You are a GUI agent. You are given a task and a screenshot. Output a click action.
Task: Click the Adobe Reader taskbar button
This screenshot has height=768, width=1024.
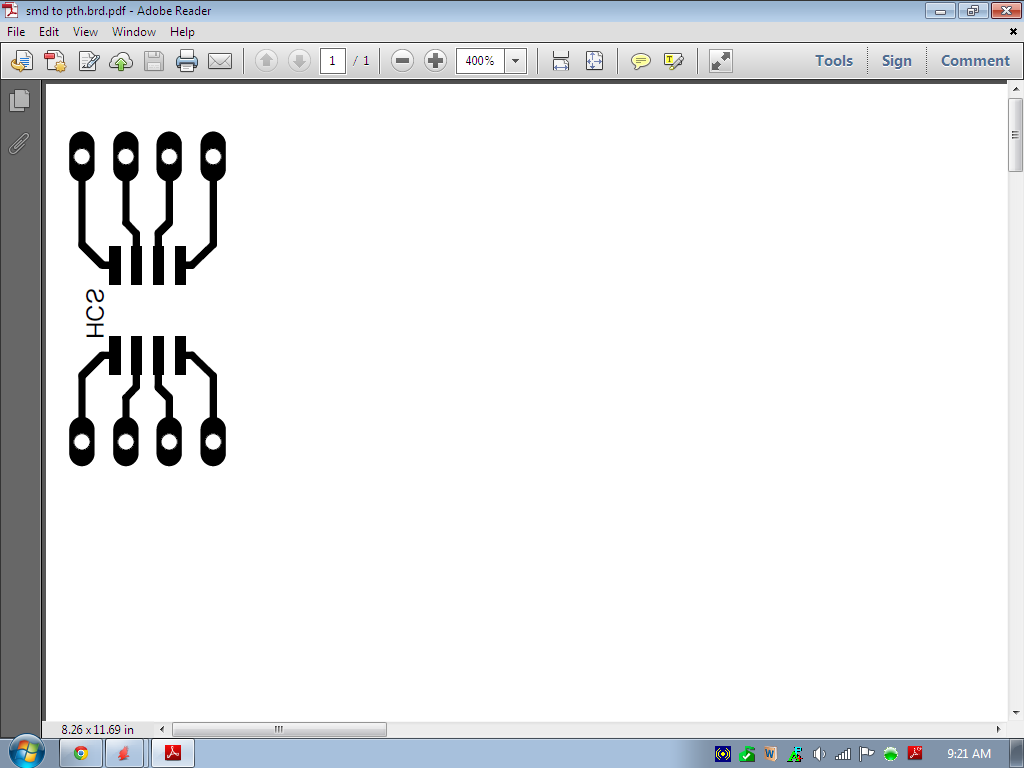point(173,754)
